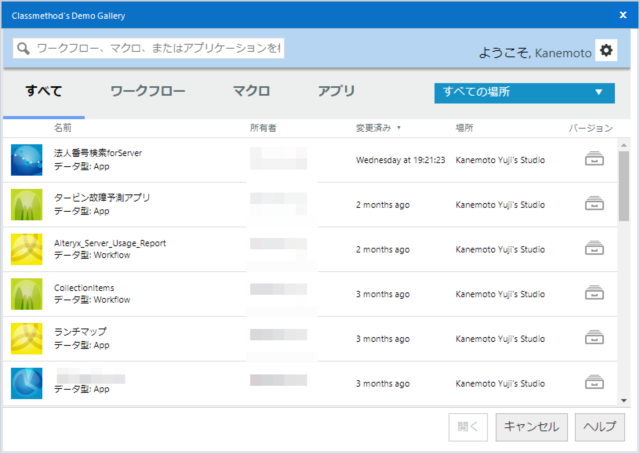Open version history for 法人番号検索forServer
The height and width of the screenshot is (454, 640).
pos(594,158)
